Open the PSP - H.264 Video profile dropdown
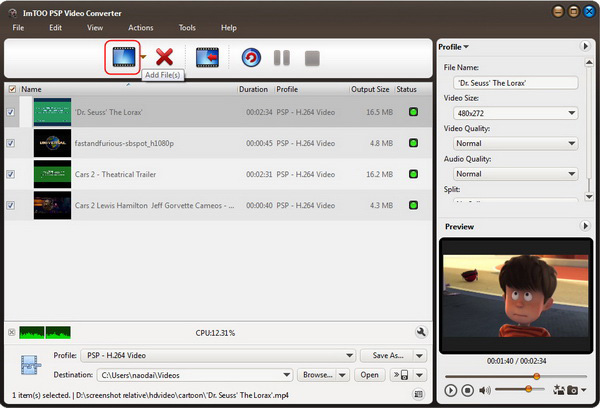600x408 pixels. pos(218,355)
